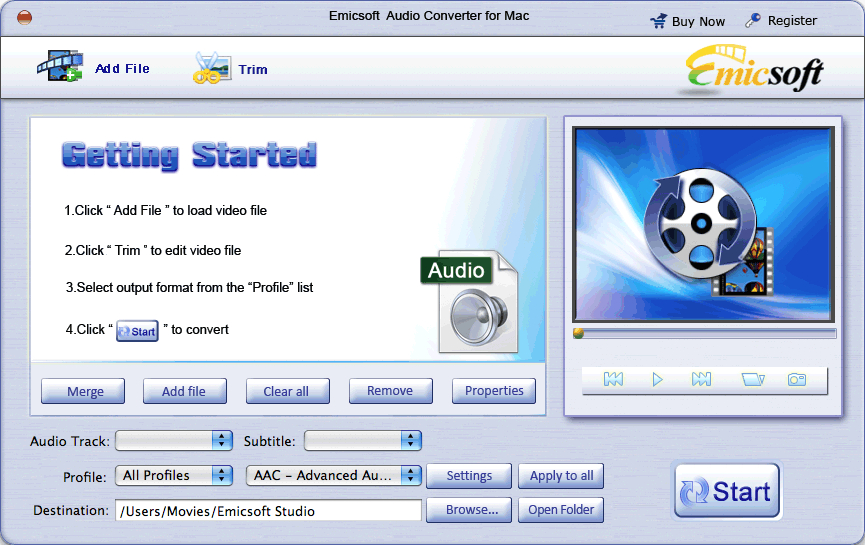The width and height of the screenshot is (865, 545).
Task: Click the red close window button
Action: [x=24, y=18]
